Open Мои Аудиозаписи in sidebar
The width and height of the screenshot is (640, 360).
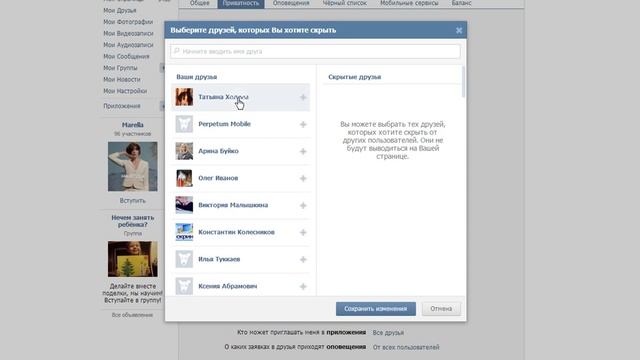pyautogui.click(x=128, y=45)
